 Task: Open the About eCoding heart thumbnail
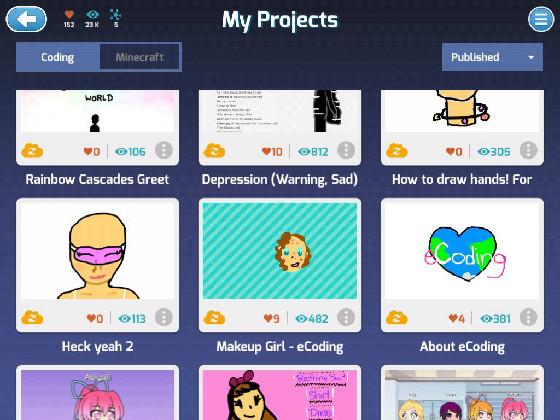(462, 251)
